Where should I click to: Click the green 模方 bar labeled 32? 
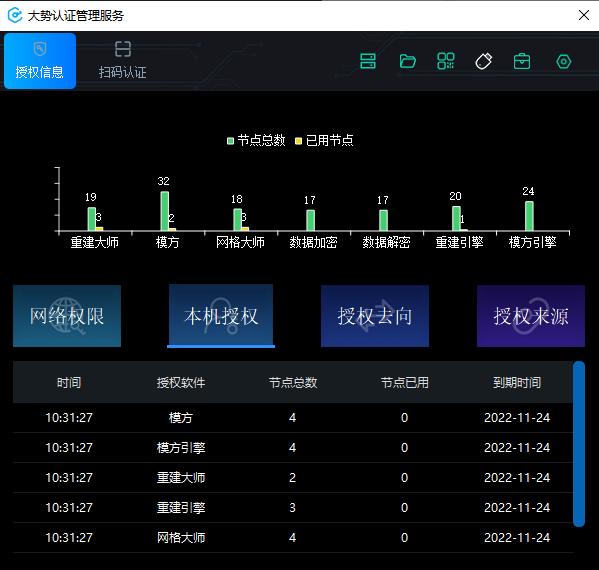[x=165, y=211]
